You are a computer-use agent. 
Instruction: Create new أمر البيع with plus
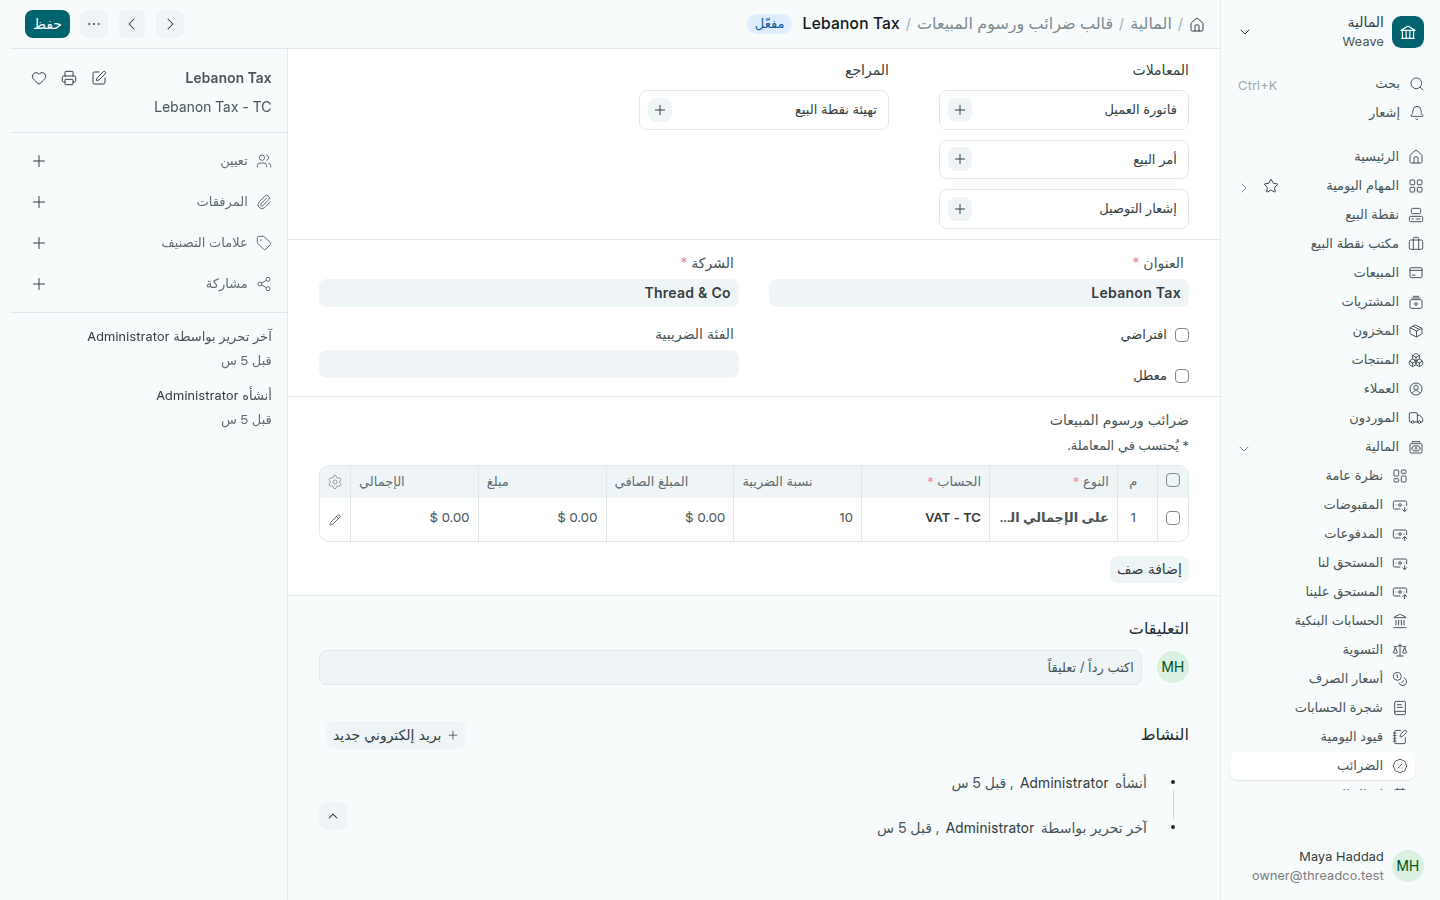click(960, 159)
